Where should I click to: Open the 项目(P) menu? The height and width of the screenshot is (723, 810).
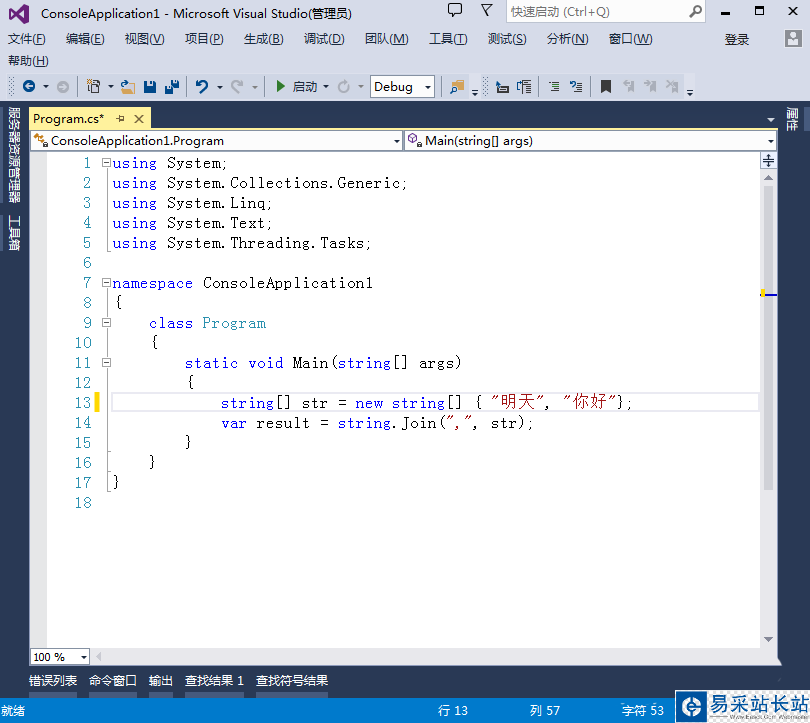coord(204,39)
